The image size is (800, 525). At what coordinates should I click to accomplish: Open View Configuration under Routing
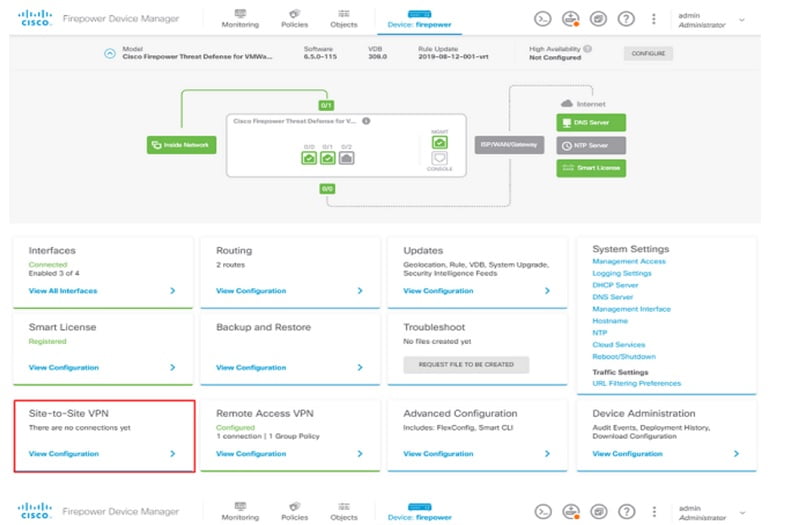point(251,291)
